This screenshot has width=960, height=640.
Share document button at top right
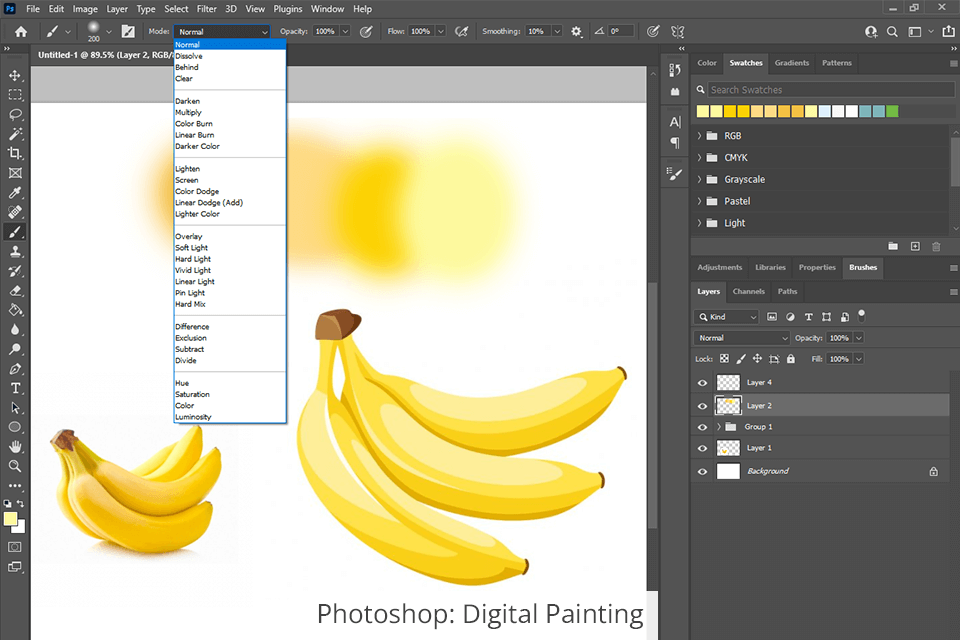point(948,31)
